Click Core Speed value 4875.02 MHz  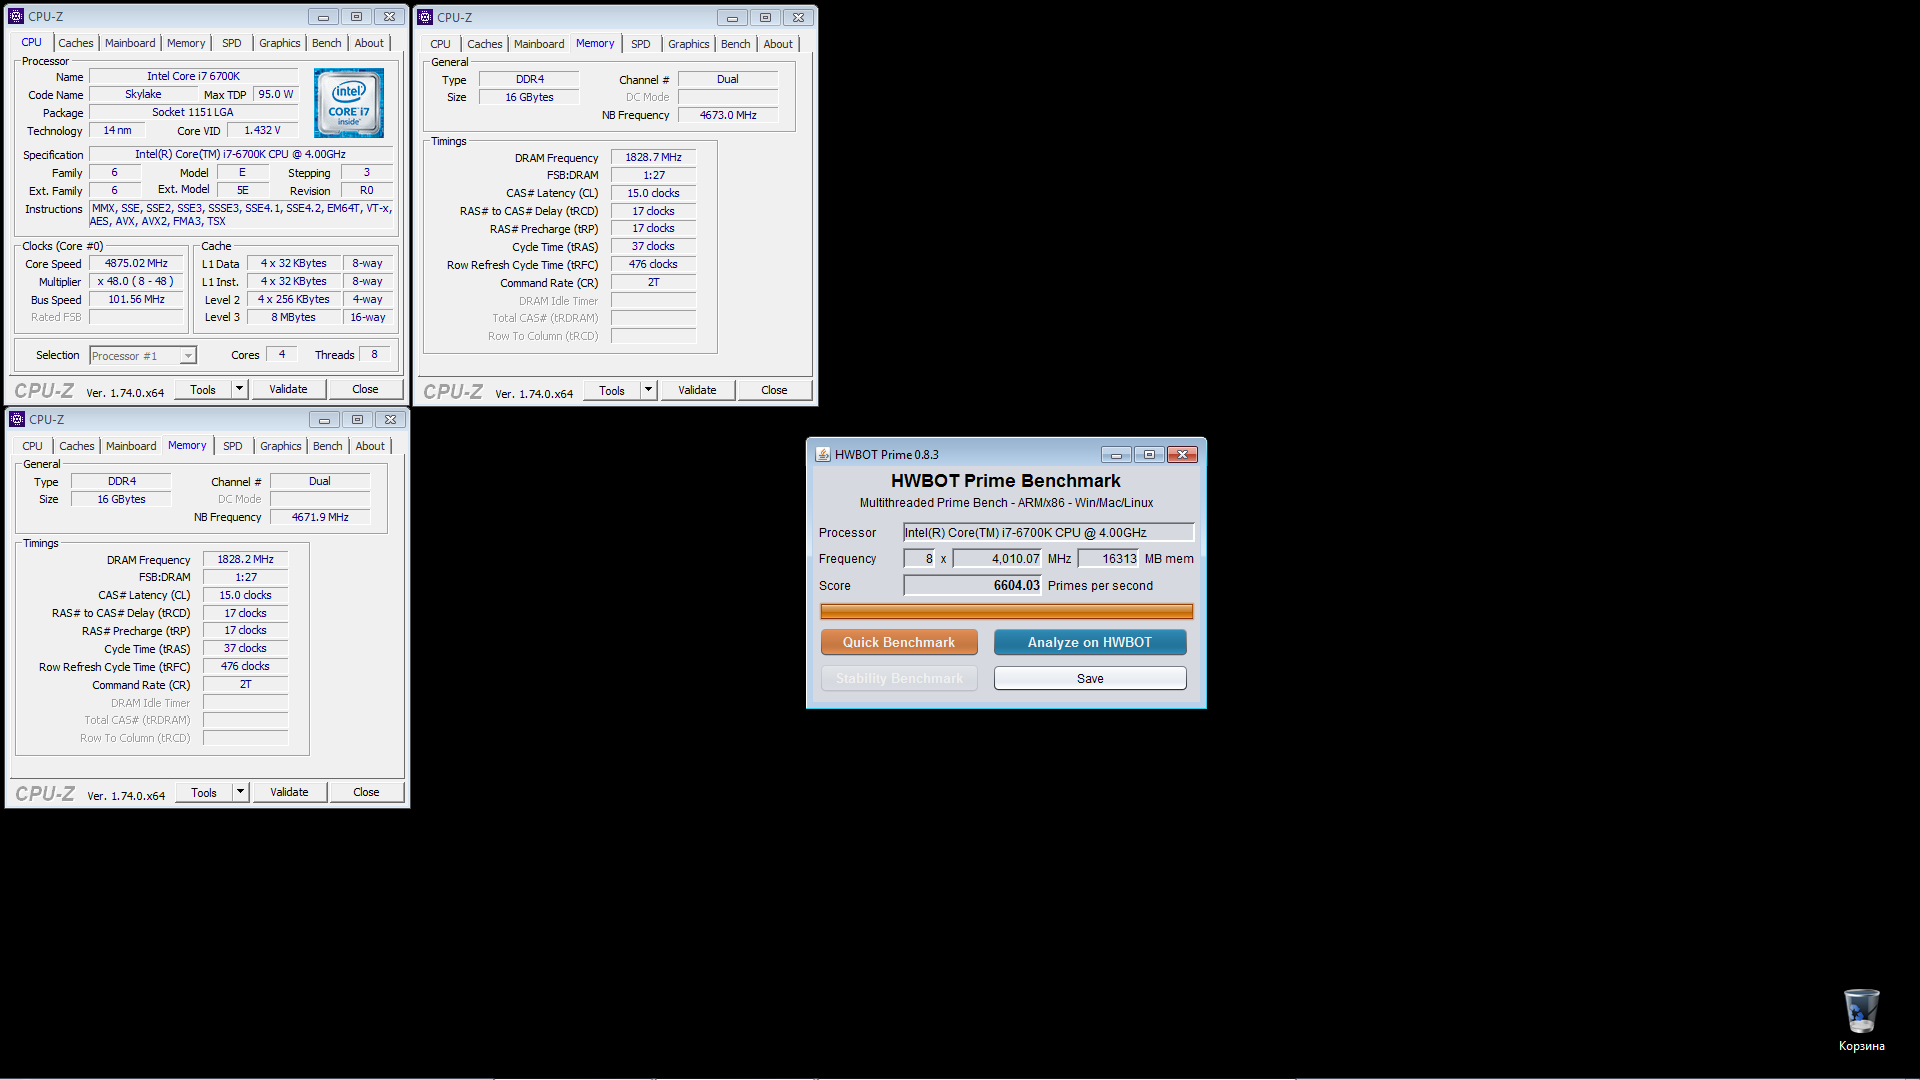[136, 264]
